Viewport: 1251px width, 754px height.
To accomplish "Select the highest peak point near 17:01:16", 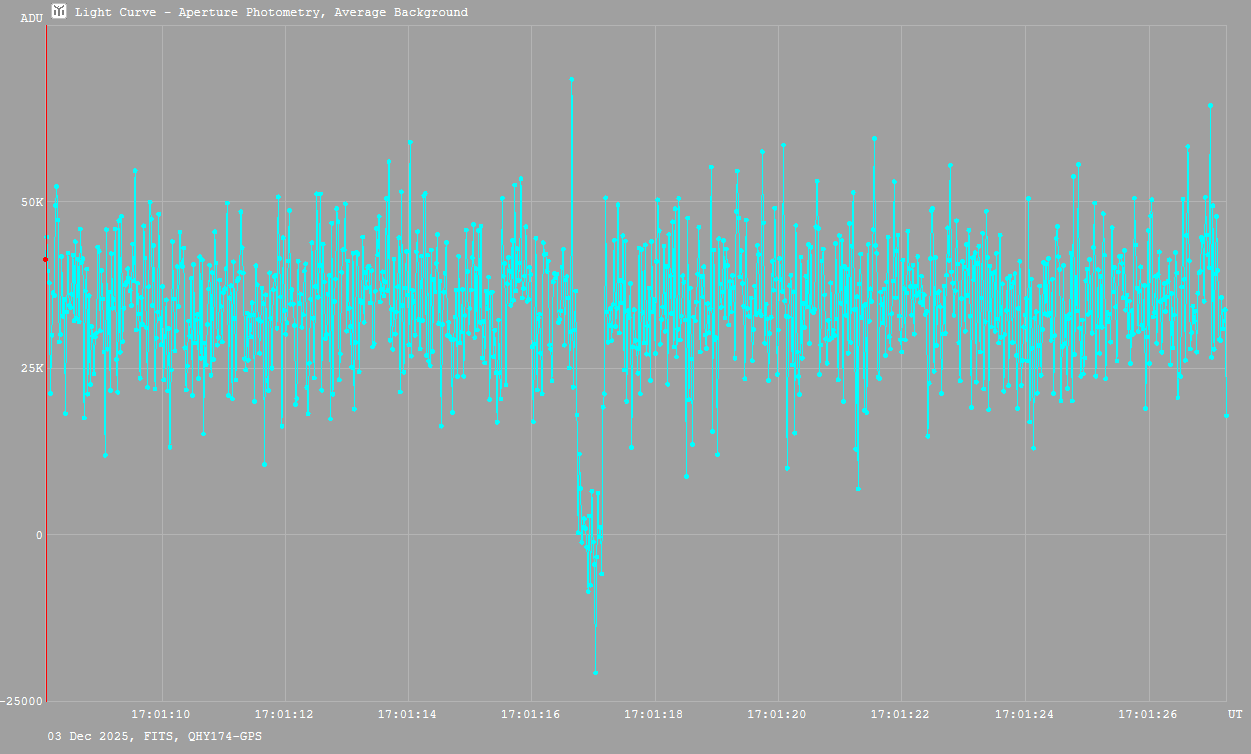I will 571,79.
